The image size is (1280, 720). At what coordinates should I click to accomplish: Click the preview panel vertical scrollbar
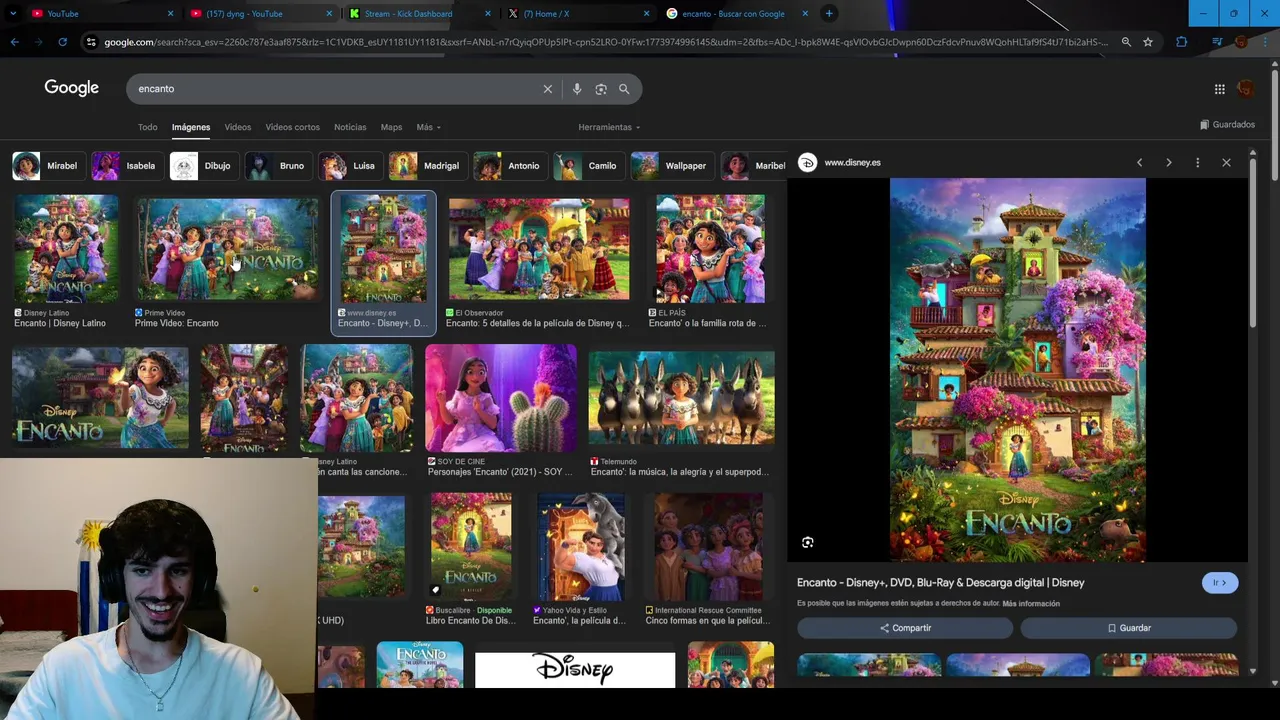tap(1252, 241)
